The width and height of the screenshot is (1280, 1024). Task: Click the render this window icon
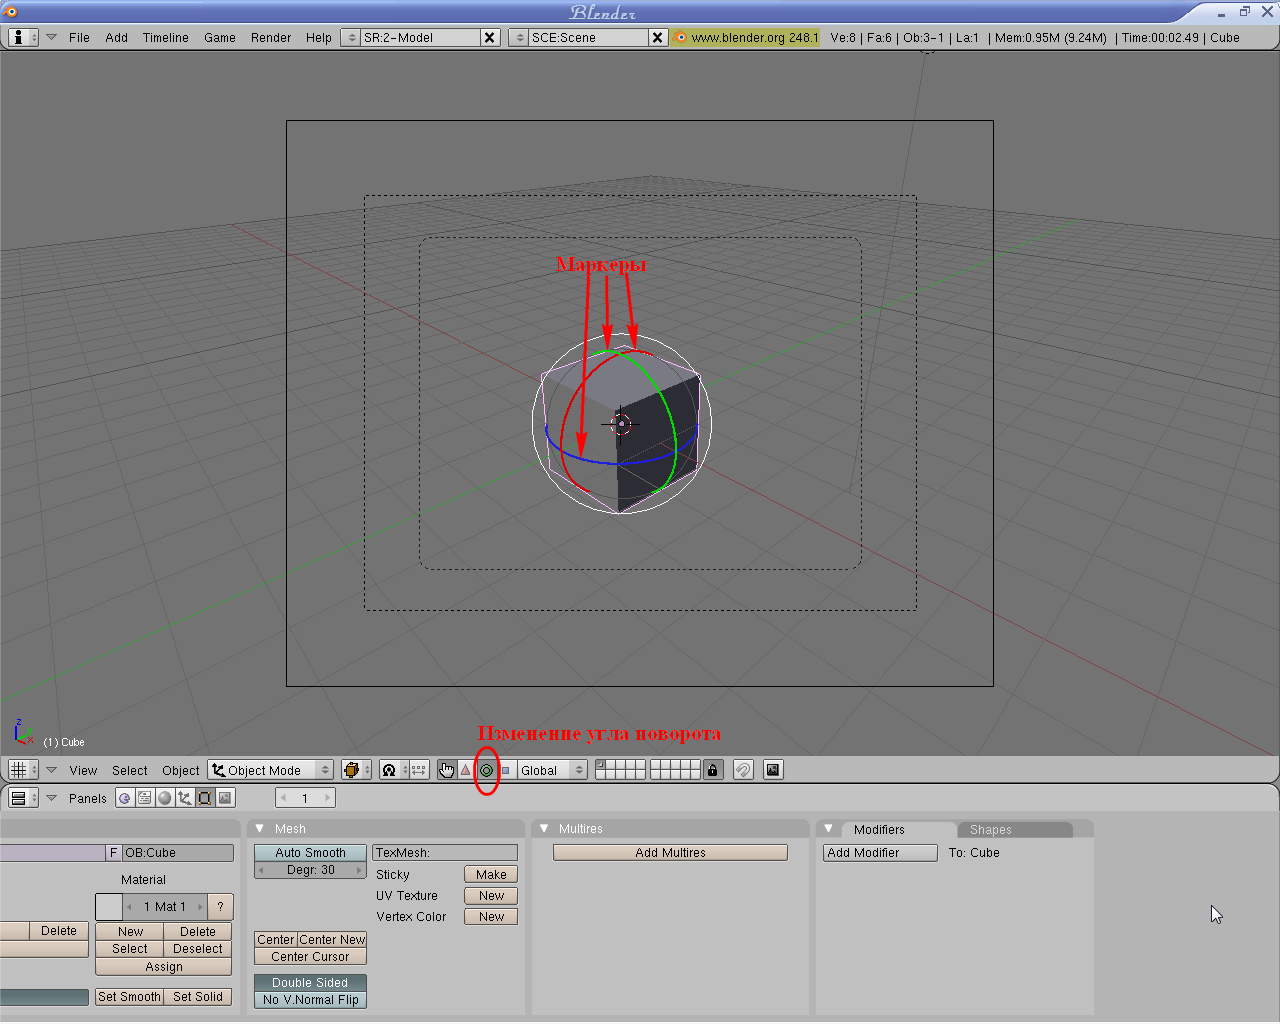[x=773, y=770]
